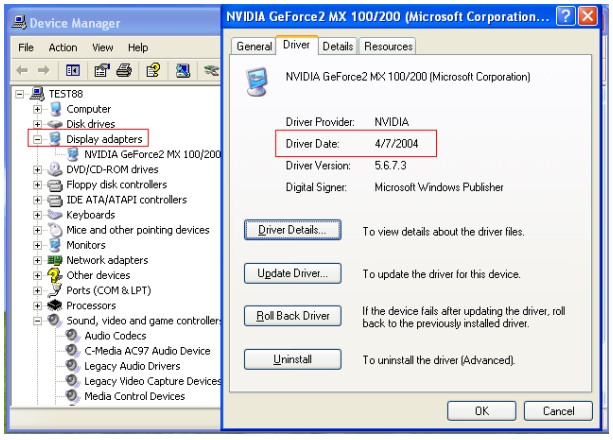Select NVIDIA GeForce2 MX 100/200 tree item

pyautogui.click(x=152, y=154)
